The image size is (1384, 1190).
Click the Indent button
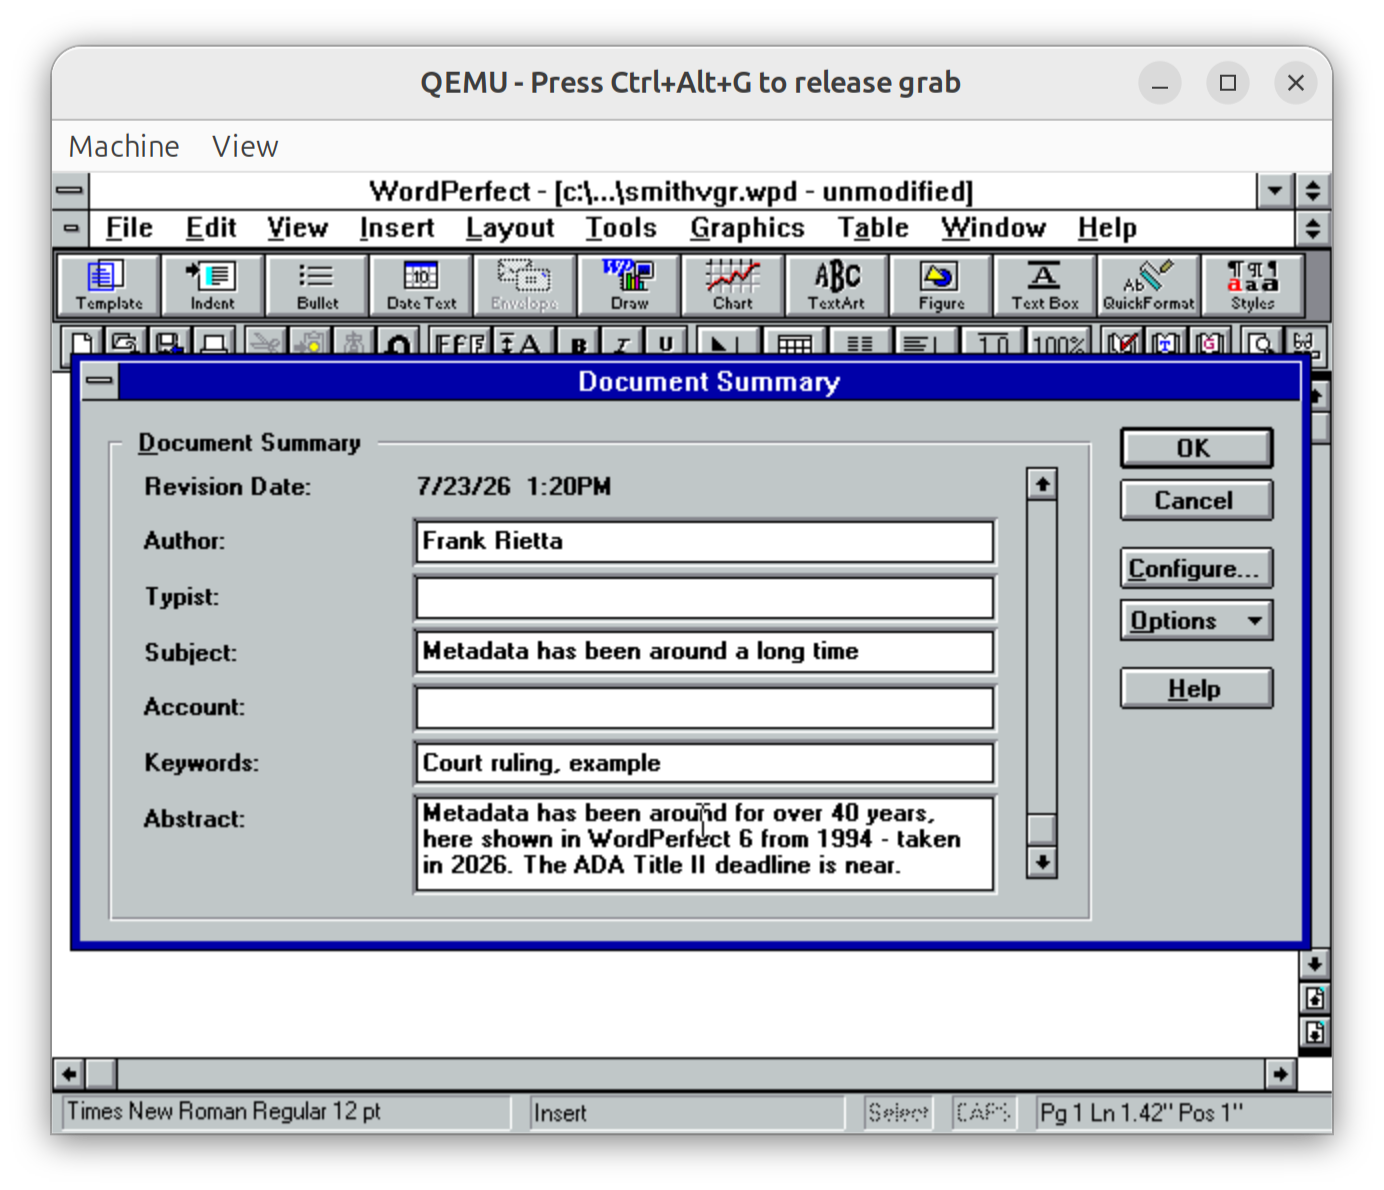click(212, 285)
